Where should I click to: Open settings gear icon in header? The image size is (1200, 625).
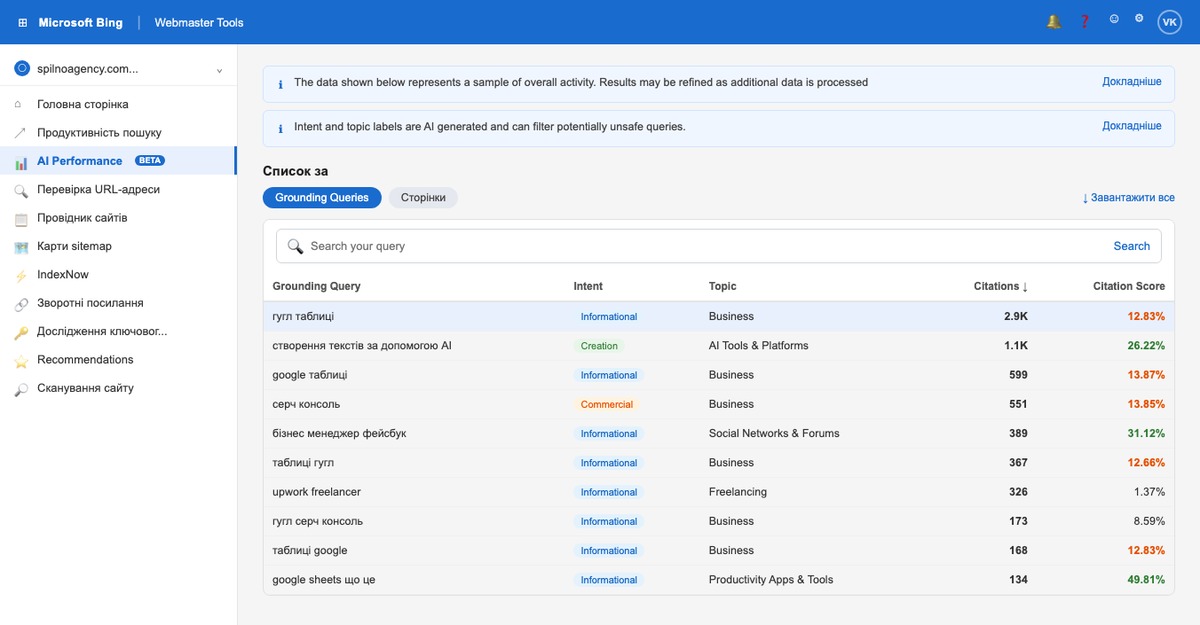click(1139, 19)
